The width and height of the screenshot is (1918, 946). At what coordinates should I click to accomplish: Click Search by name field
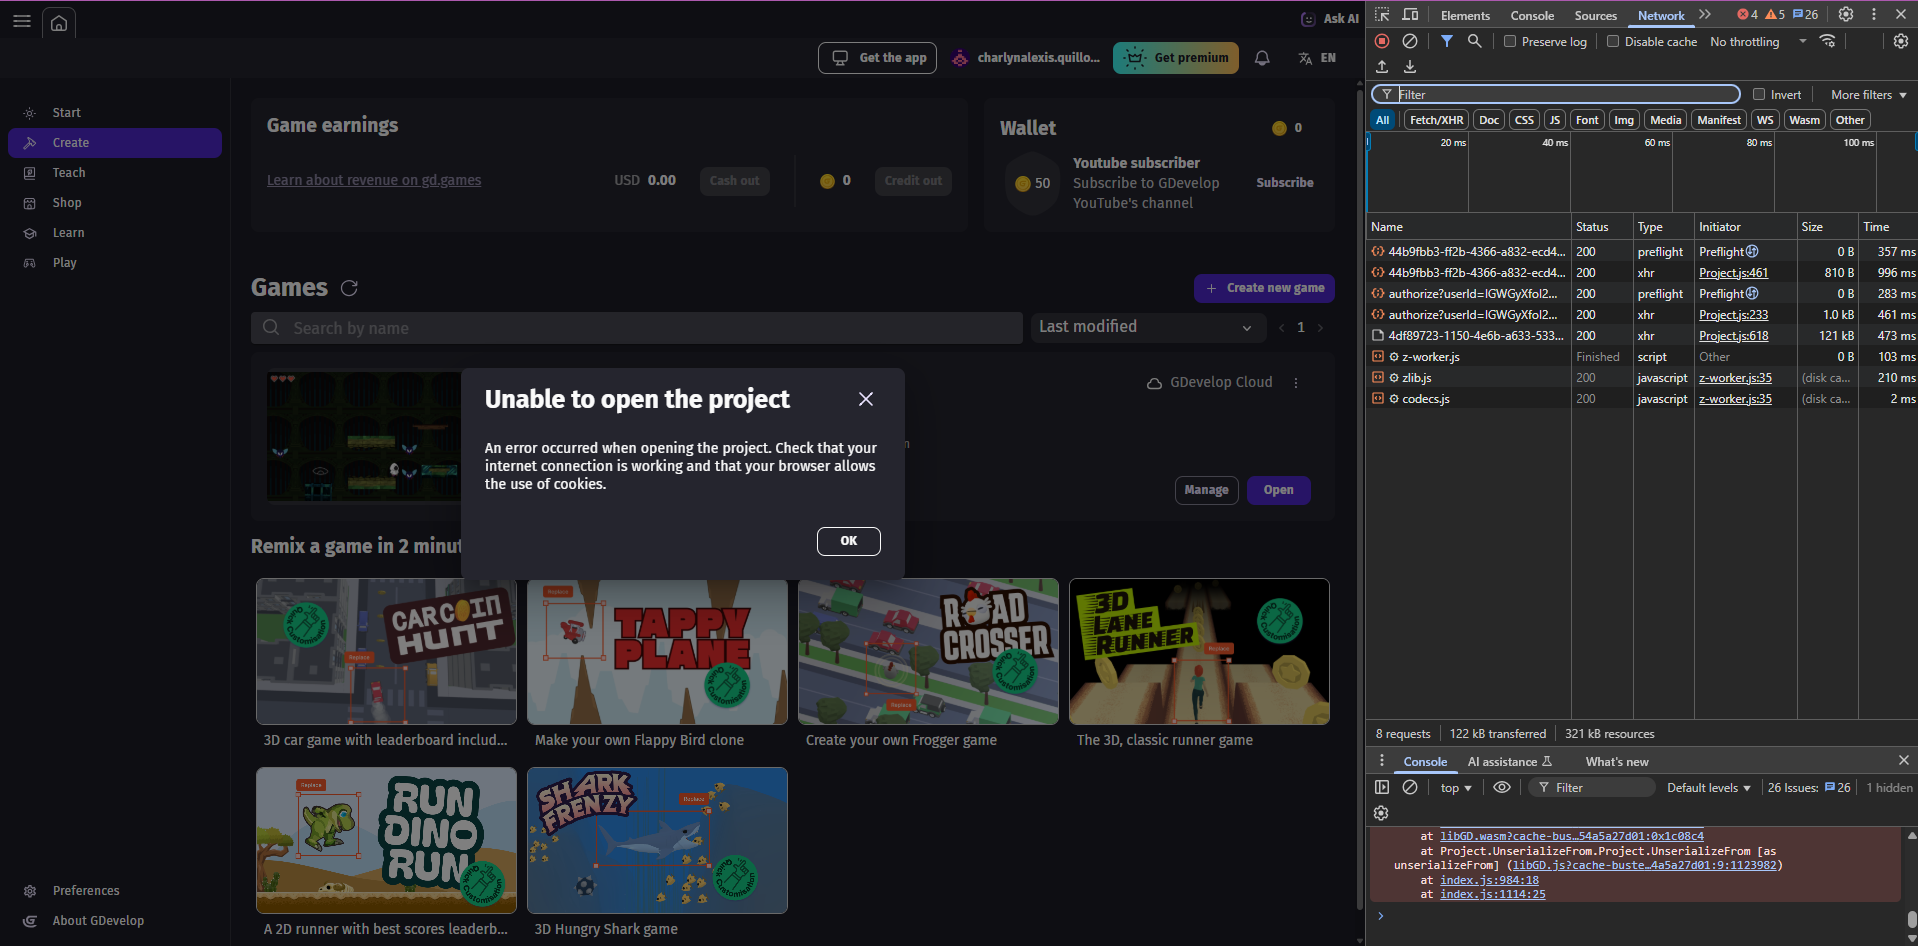[x=637, y=328]
